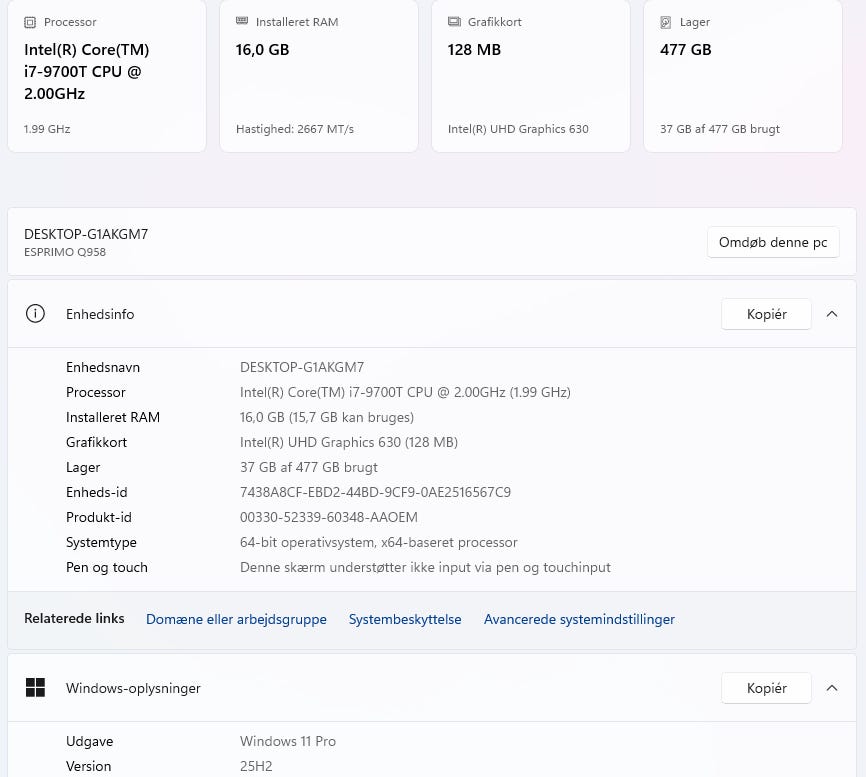This screenshot has height=777, width=866.
Task: Click the Omdøb denne pc button
Action: coord(773,242)
